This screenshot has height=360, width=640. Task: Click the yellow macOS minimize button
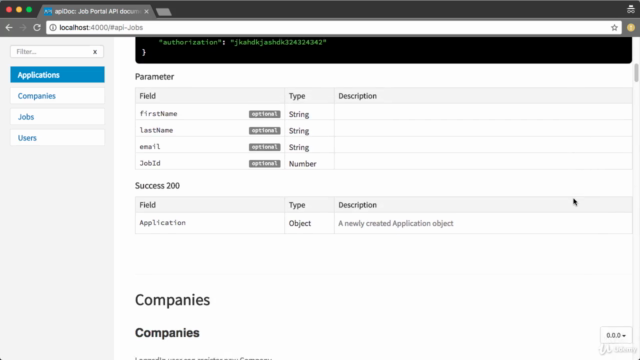[x=19, y=9]
